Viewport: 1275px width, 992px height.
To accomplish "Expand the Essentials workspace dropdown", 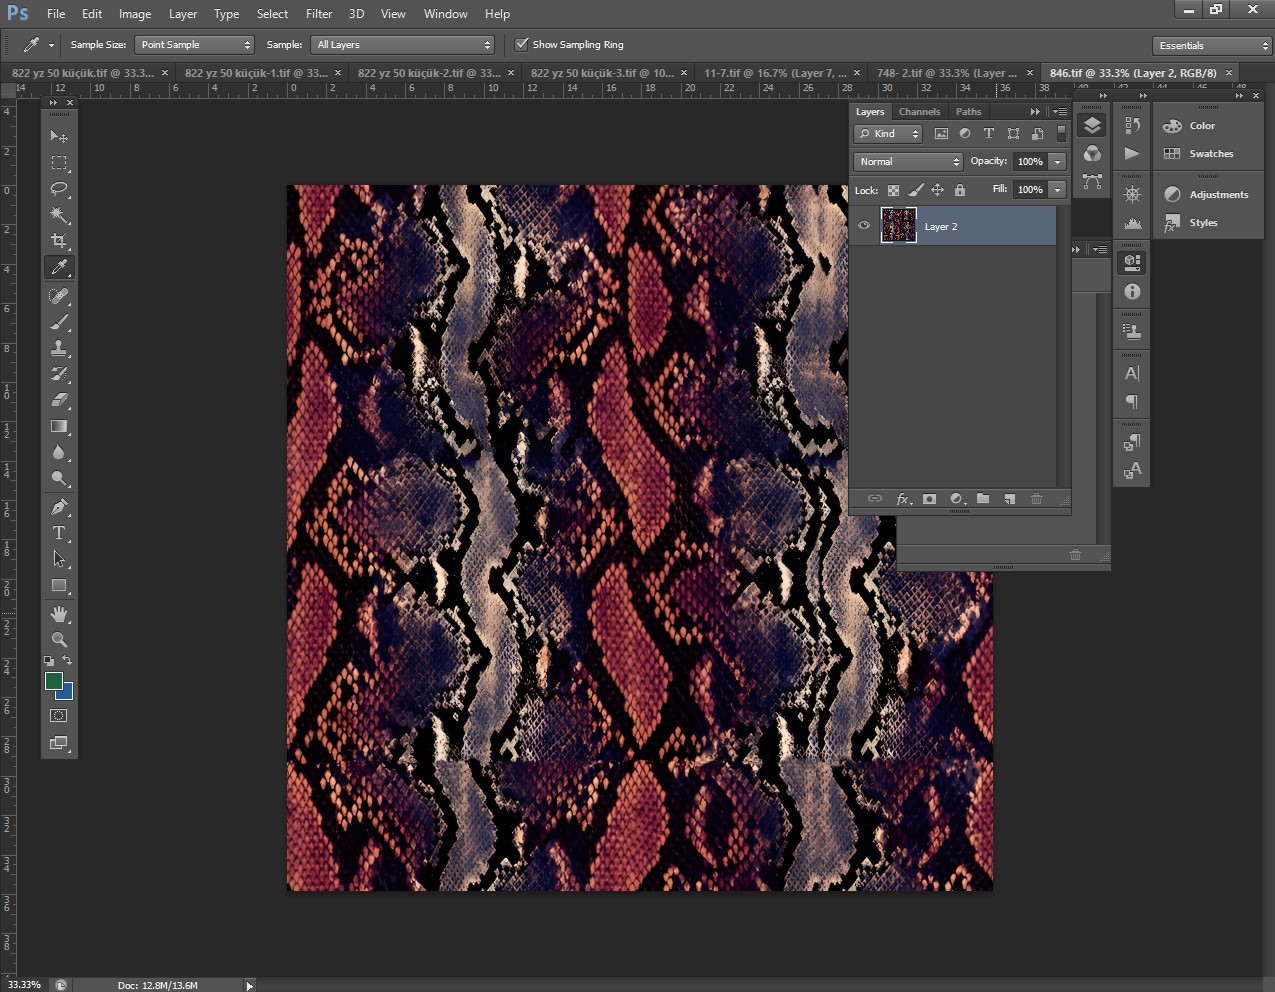I will [x=1211, y=46].
